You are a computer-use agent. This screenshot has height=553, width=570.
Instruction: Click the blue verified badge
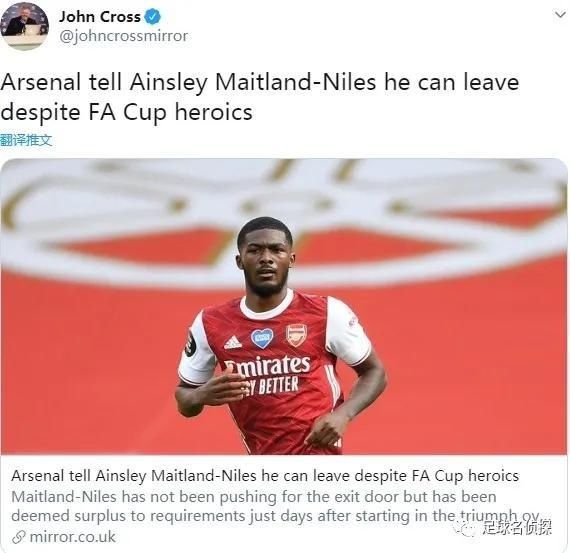tap(153, 17)
